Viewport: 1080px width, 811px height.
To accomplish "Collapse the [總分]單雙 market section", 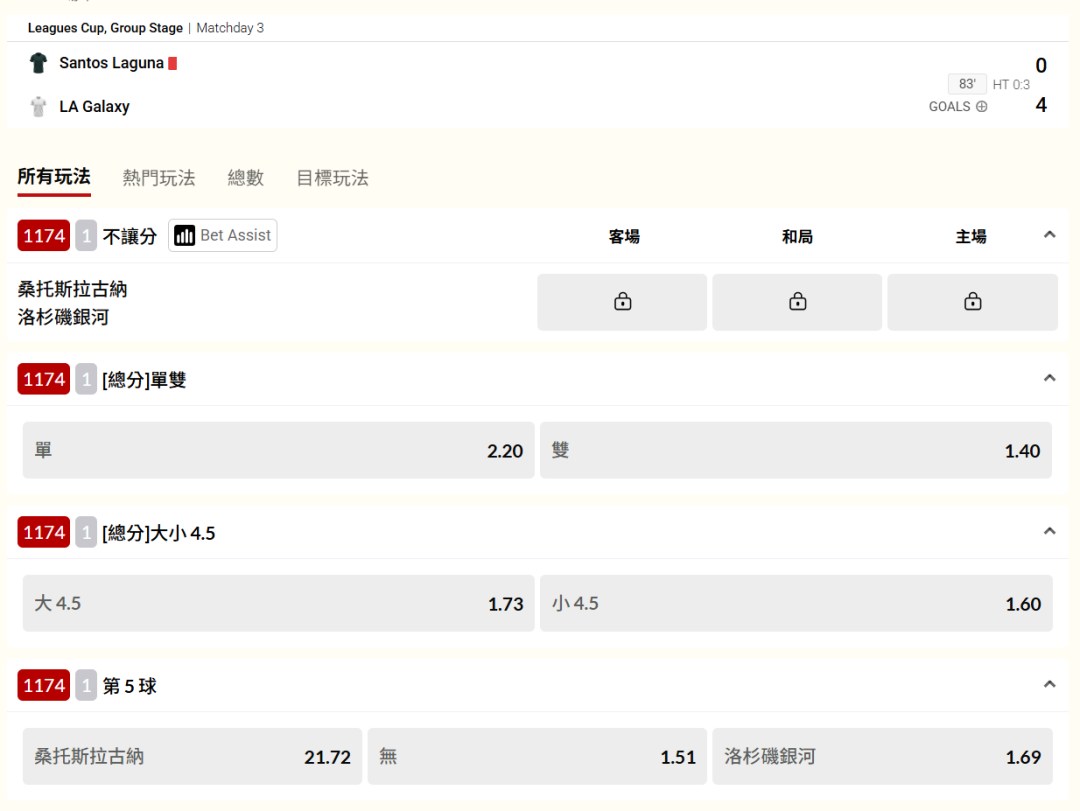I will point(1050,378).
